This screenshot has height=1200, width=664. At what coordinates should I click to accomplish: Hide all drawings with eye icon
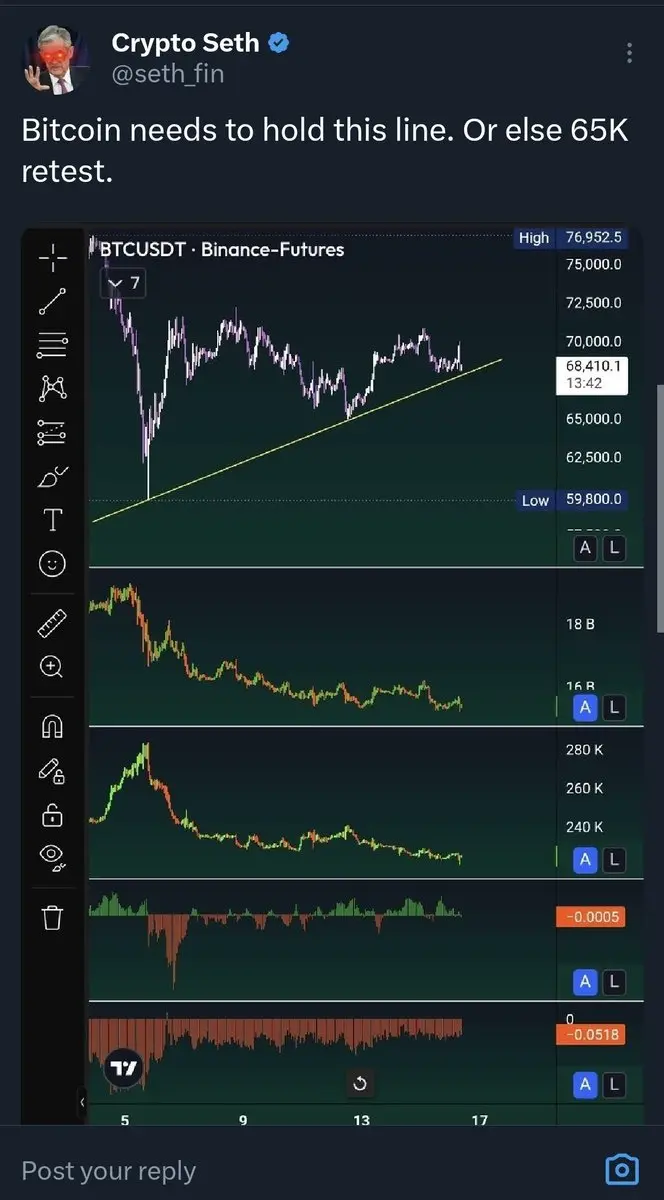tap(52, 857)
